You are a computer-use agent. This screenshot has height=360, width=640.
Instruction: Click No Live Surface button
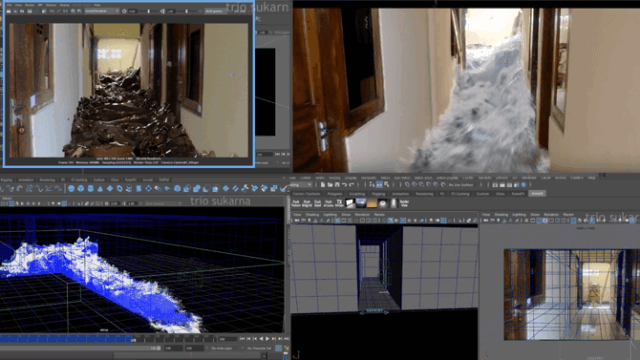461,185
